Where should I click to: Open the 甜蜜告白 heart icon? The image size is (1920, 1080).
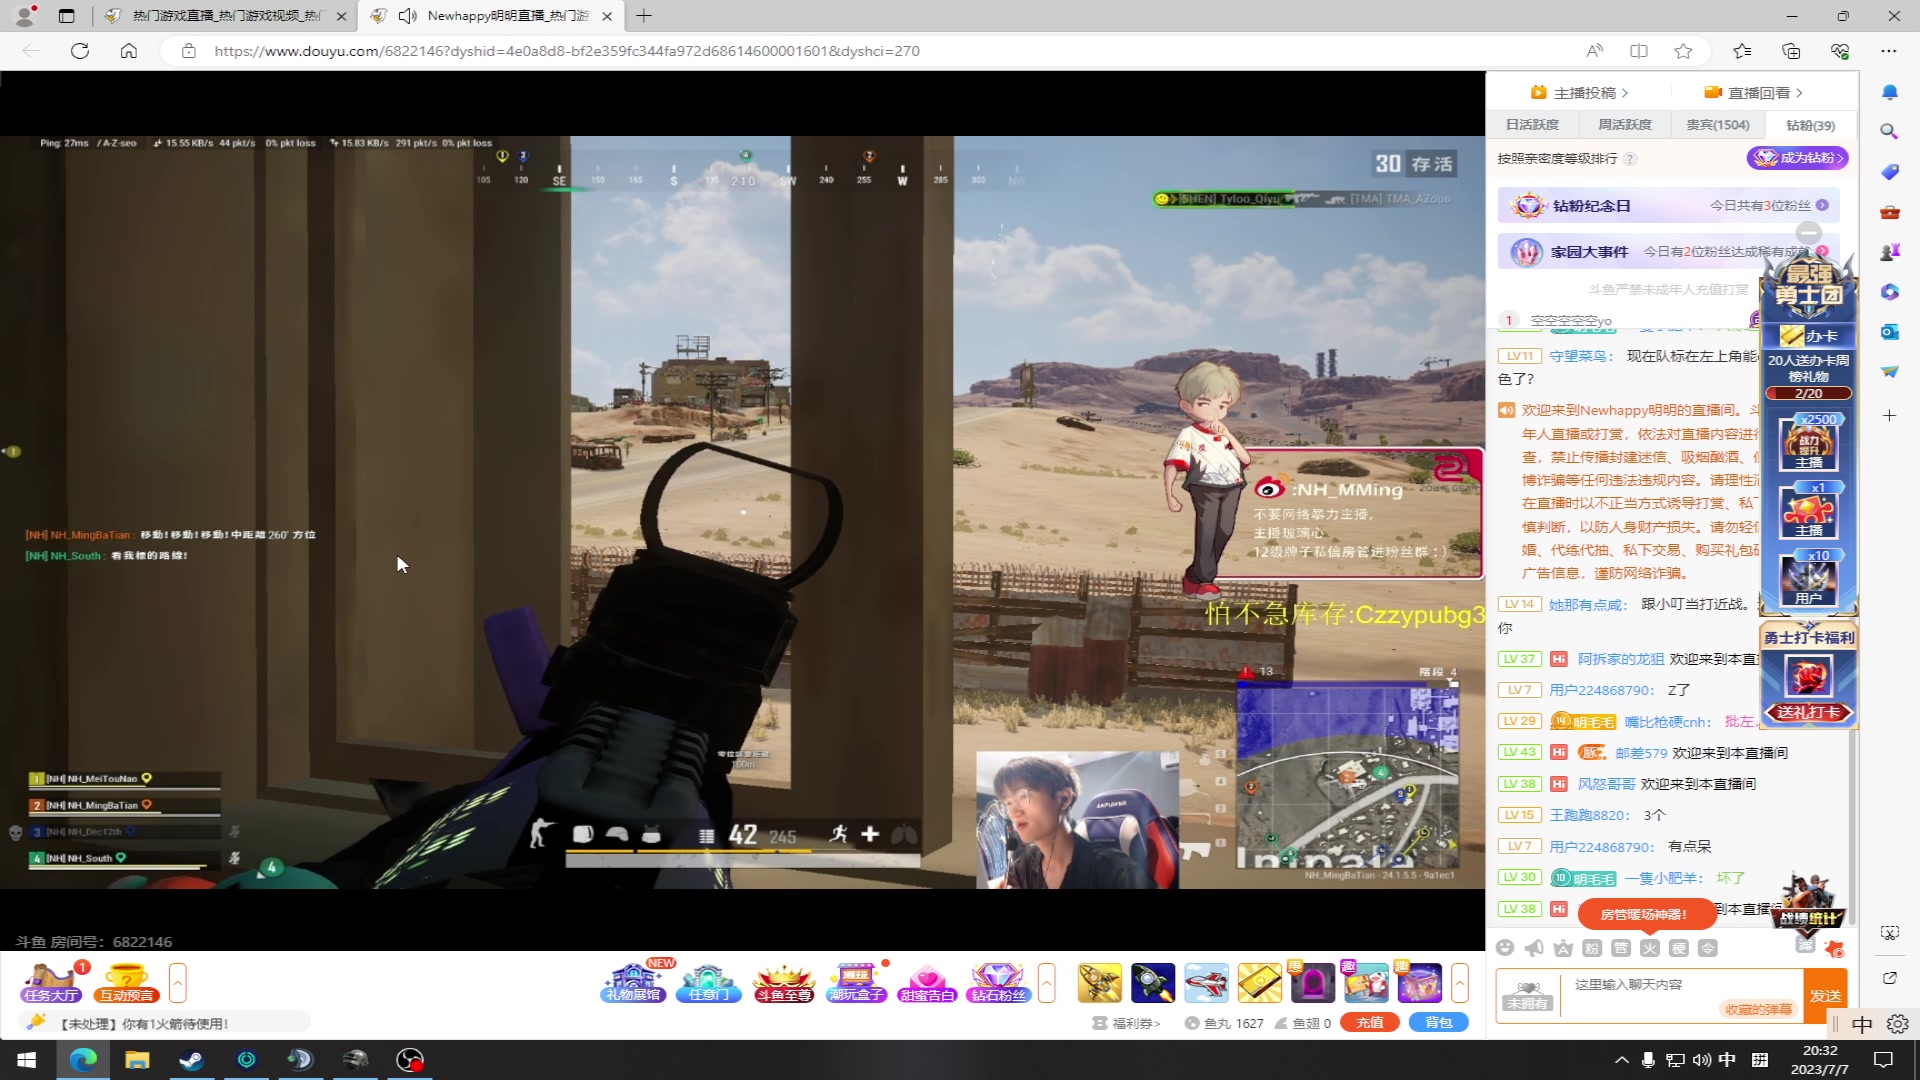click(x=927, y=983)
